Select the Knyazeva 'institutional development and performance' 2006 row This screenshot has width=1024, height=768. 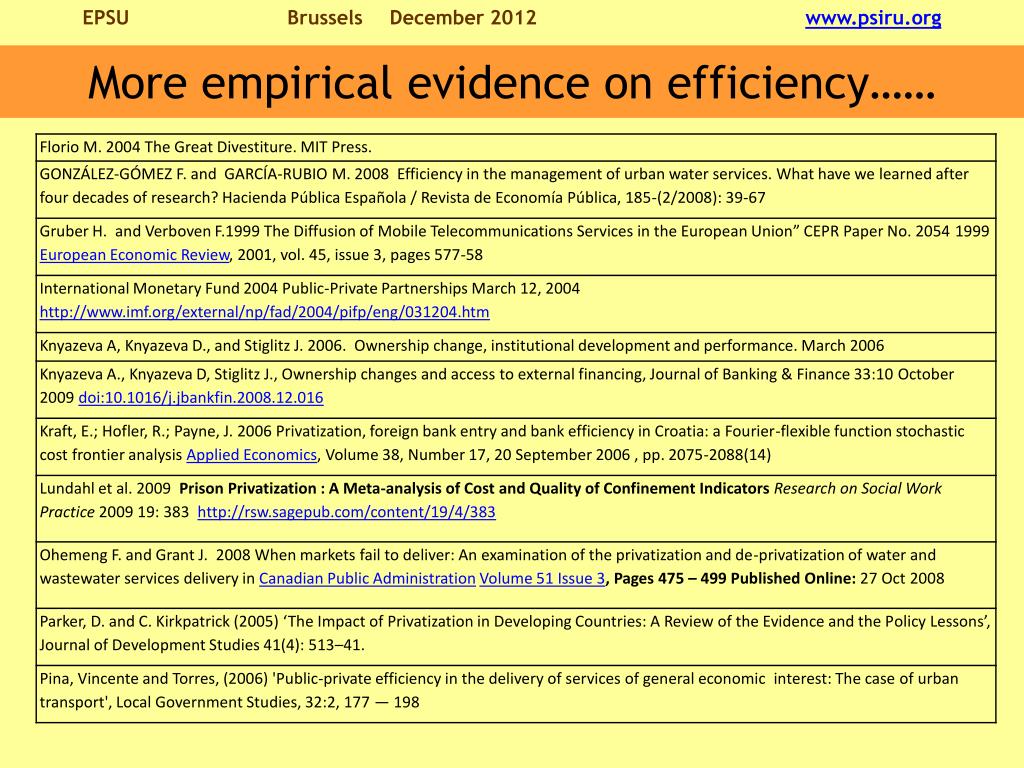coord(516,347)
